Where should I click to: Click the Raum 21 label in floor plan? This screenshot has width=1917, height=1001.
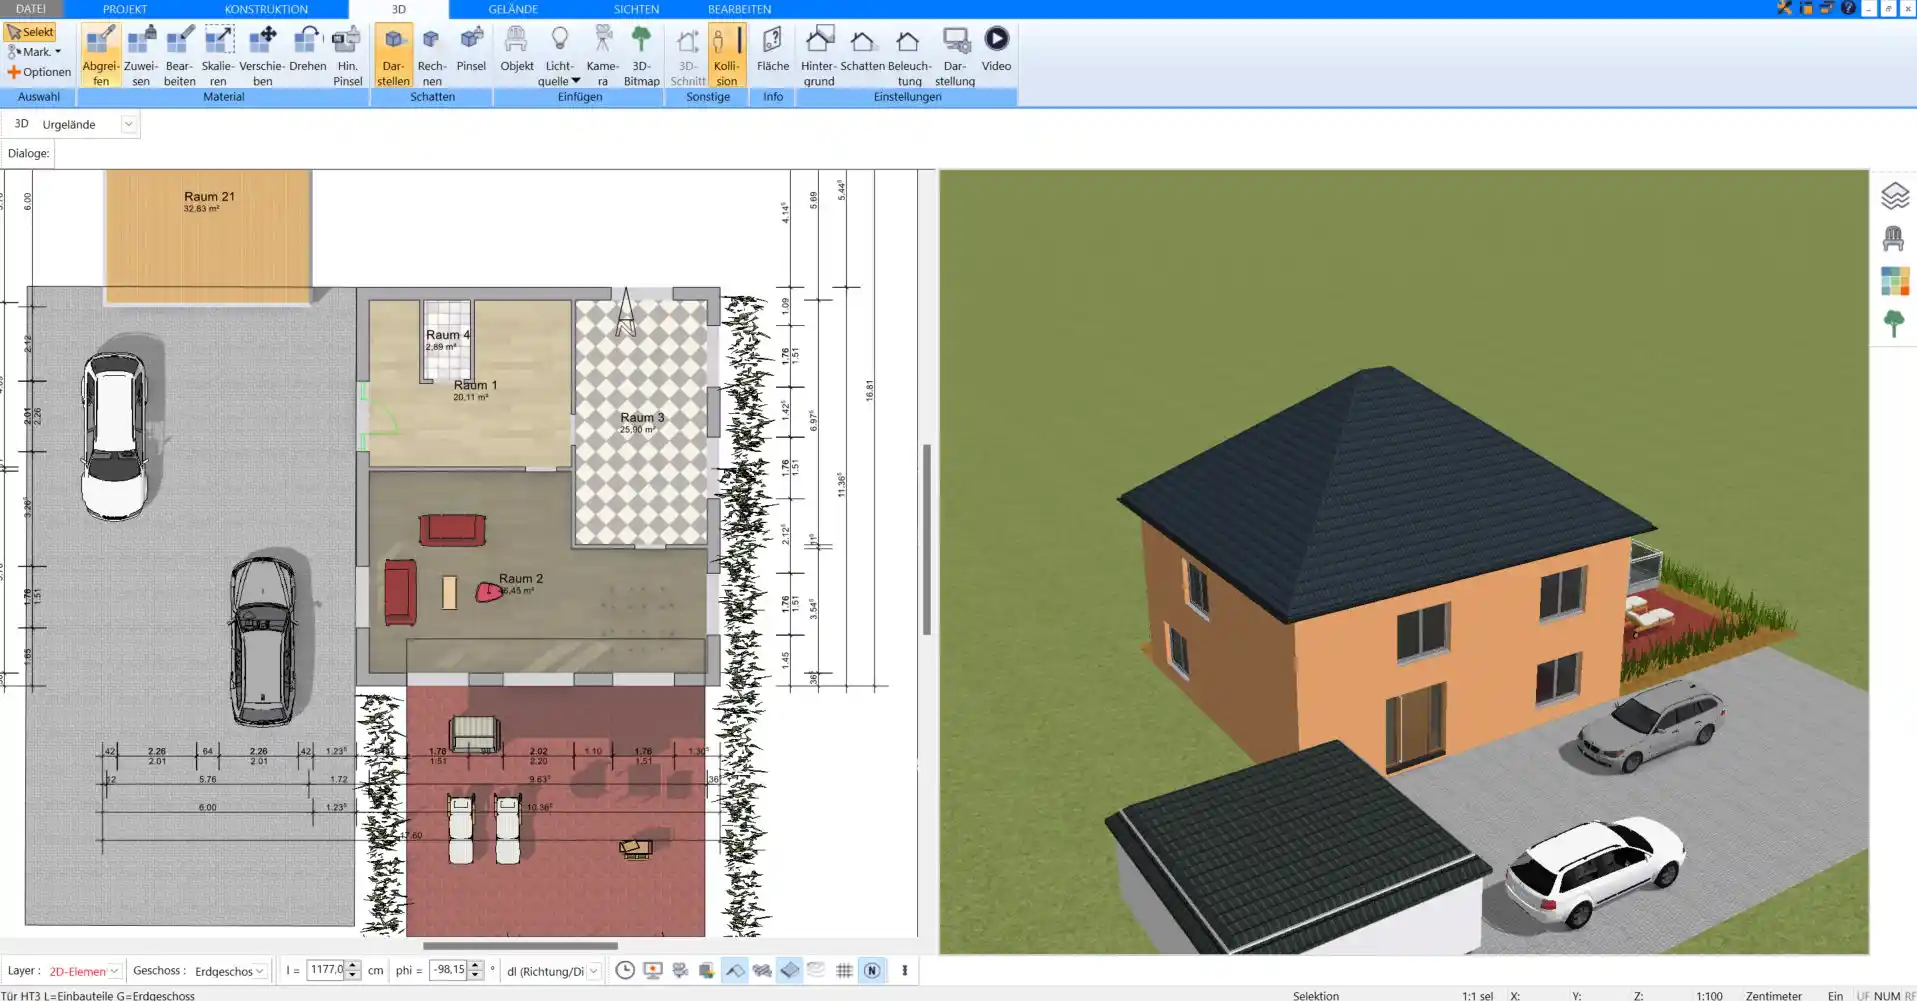[209, 197]
